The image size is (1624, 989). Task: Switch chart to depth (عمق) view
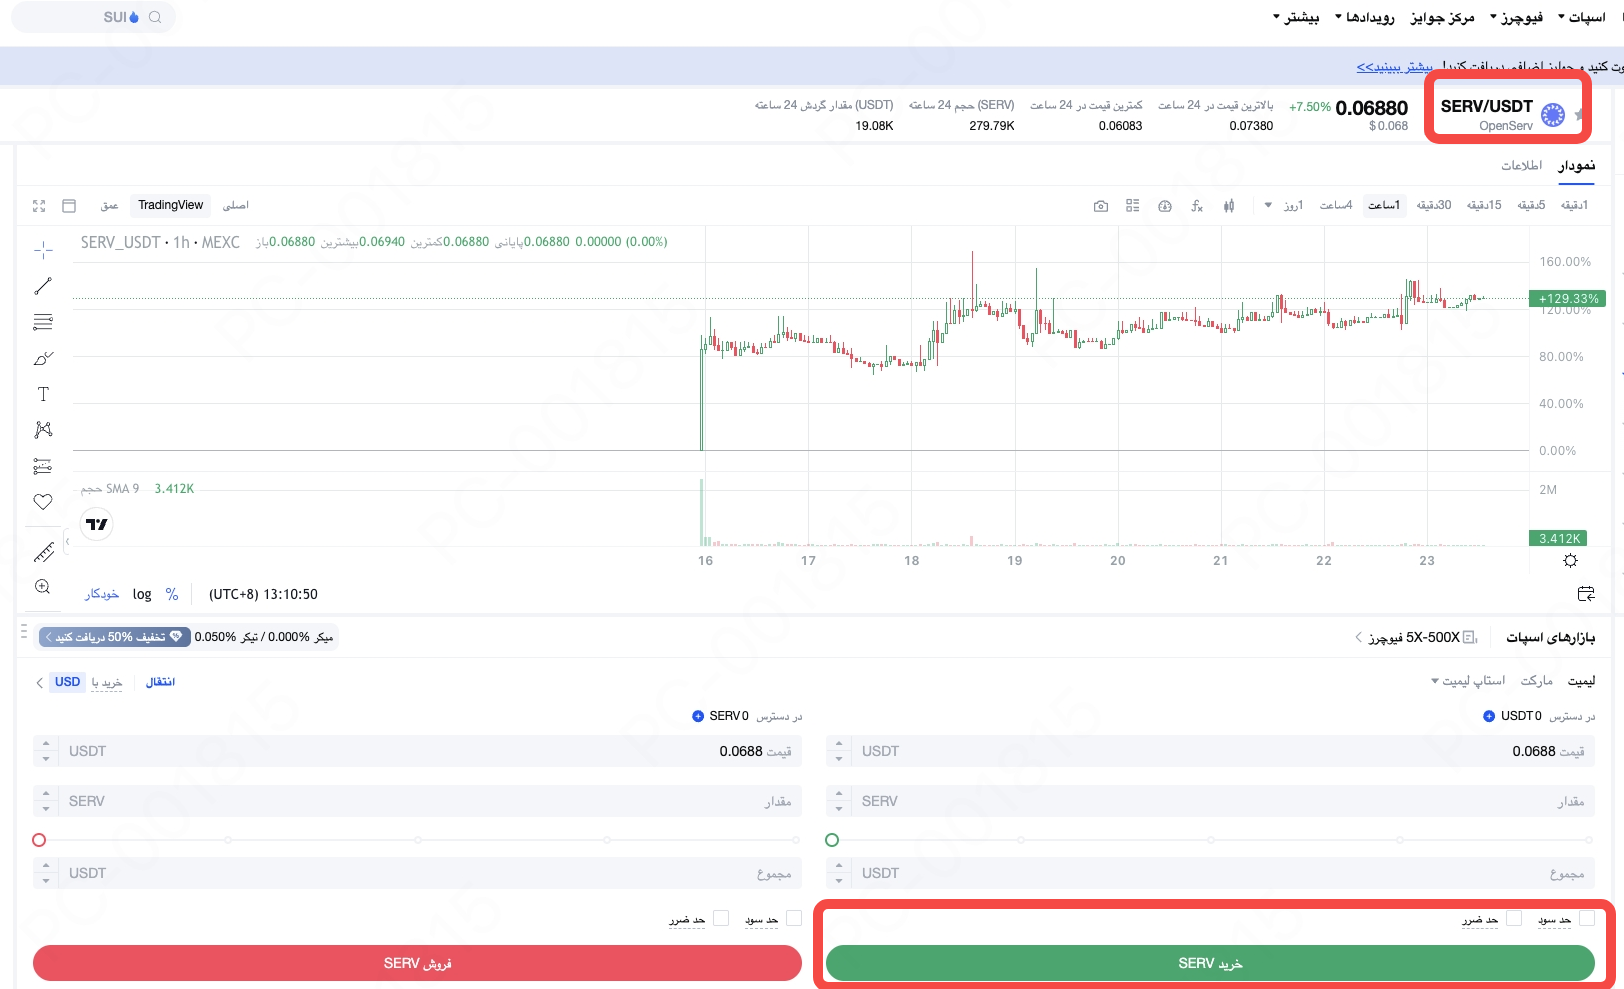(x=109, y=205)
